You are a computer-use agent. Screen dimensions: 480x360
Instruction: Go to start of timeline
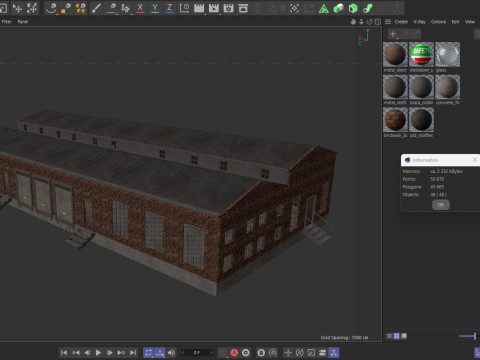64,352
